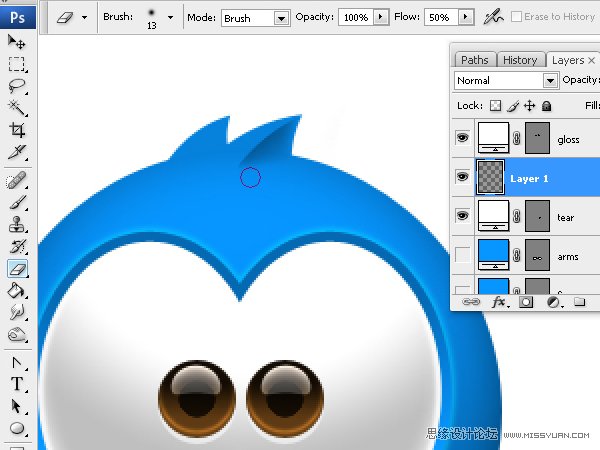
Task: Select the Brush tool in toolbox
Action: 16,202
